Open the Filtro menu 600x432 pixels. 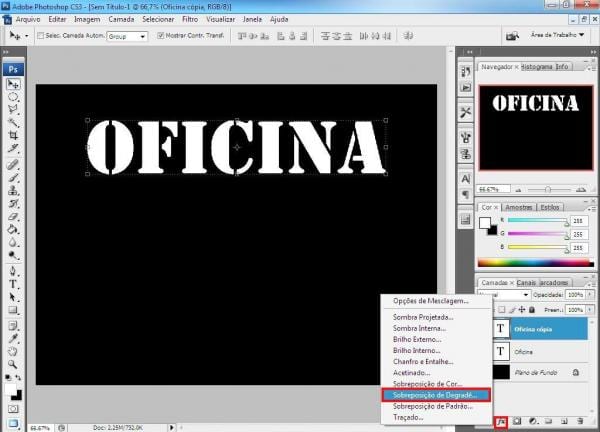click(190, 20)
